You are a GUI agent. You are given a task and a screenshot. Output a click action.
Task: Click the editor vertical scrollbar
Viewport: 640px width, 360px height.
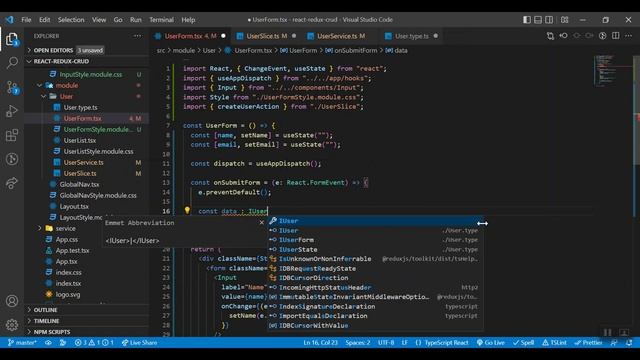pyautogui.click(x=636, y=110)
